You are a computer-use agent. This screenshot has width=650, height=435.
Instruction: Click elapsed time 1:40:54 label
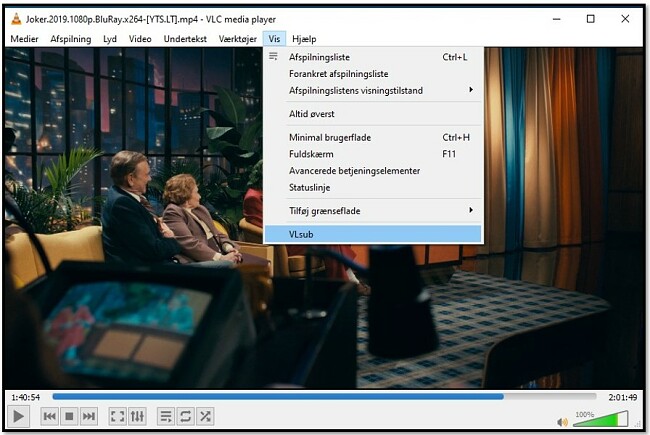pyautogui.click(x=26, y=397)
